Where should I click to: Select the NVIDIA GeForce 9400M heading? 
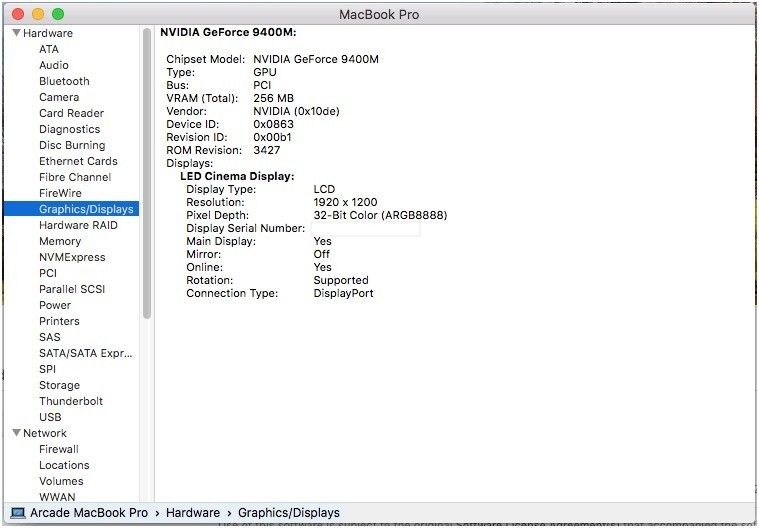228,33
